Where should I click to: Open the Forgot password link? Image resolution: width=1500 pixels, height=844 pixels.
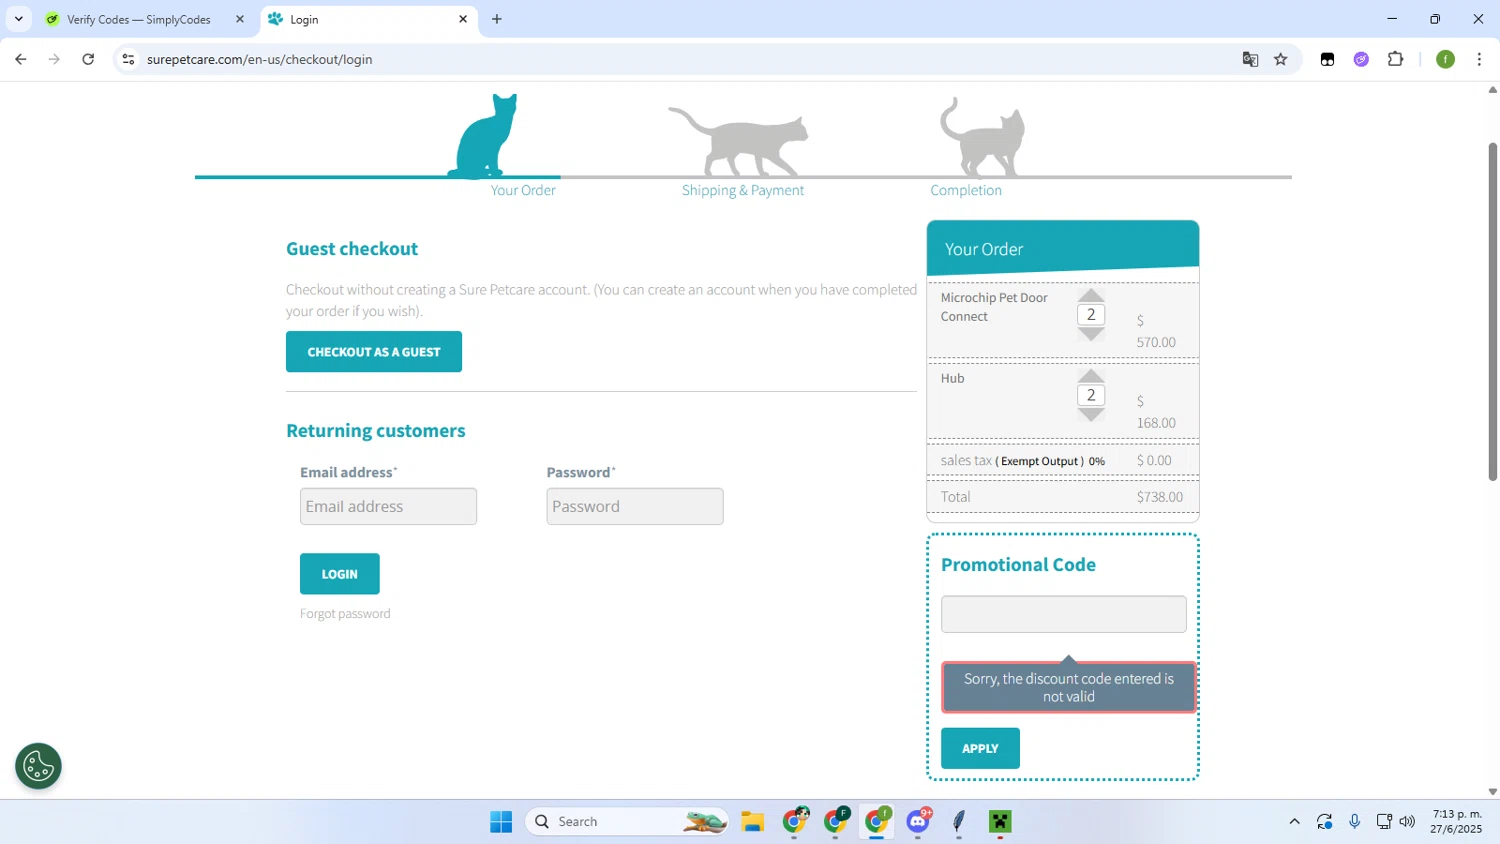[345, 614]
